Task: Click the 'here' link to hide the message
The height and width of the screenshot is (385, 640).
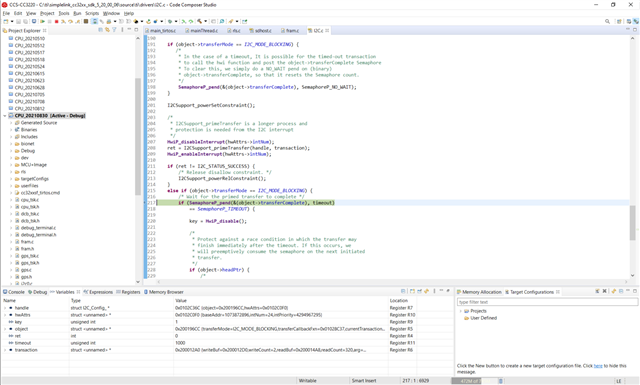Action: click(x=598, y=366)
